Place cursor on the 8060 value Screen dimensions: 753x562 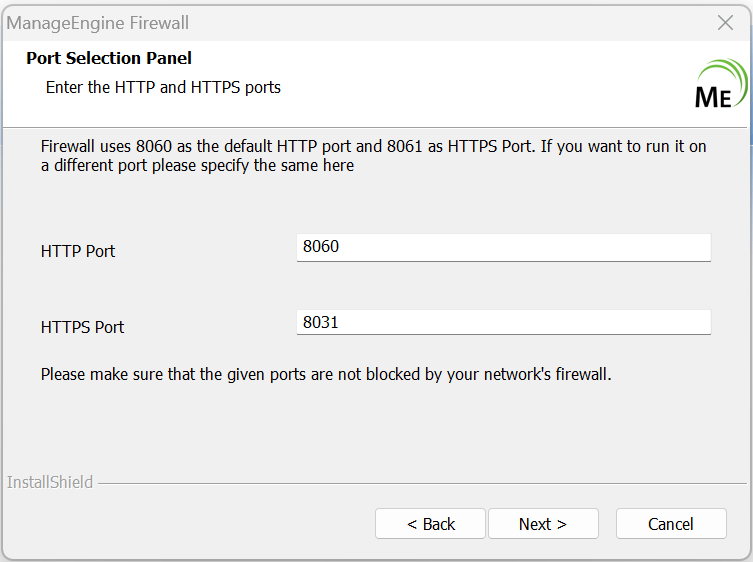point(321,246)
